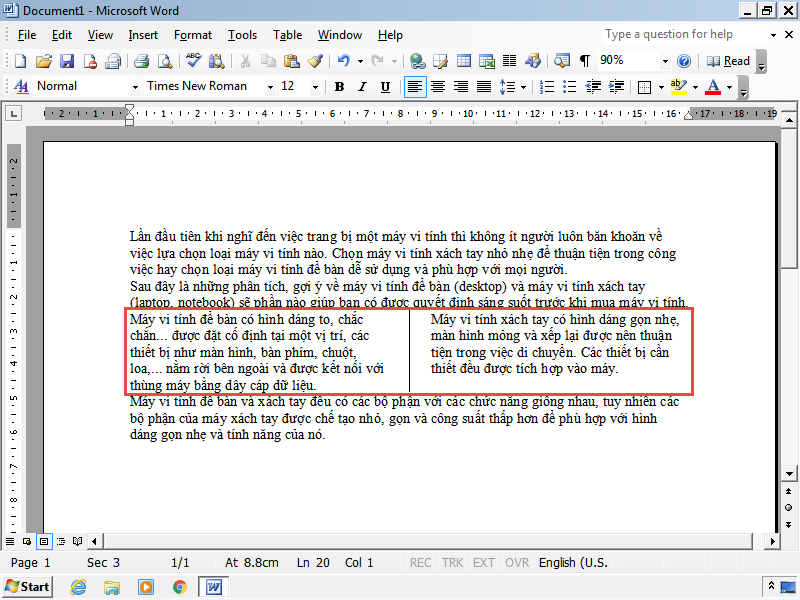
Task: Launch Chrome from the taskbar
Action: [x=179, y=587]
